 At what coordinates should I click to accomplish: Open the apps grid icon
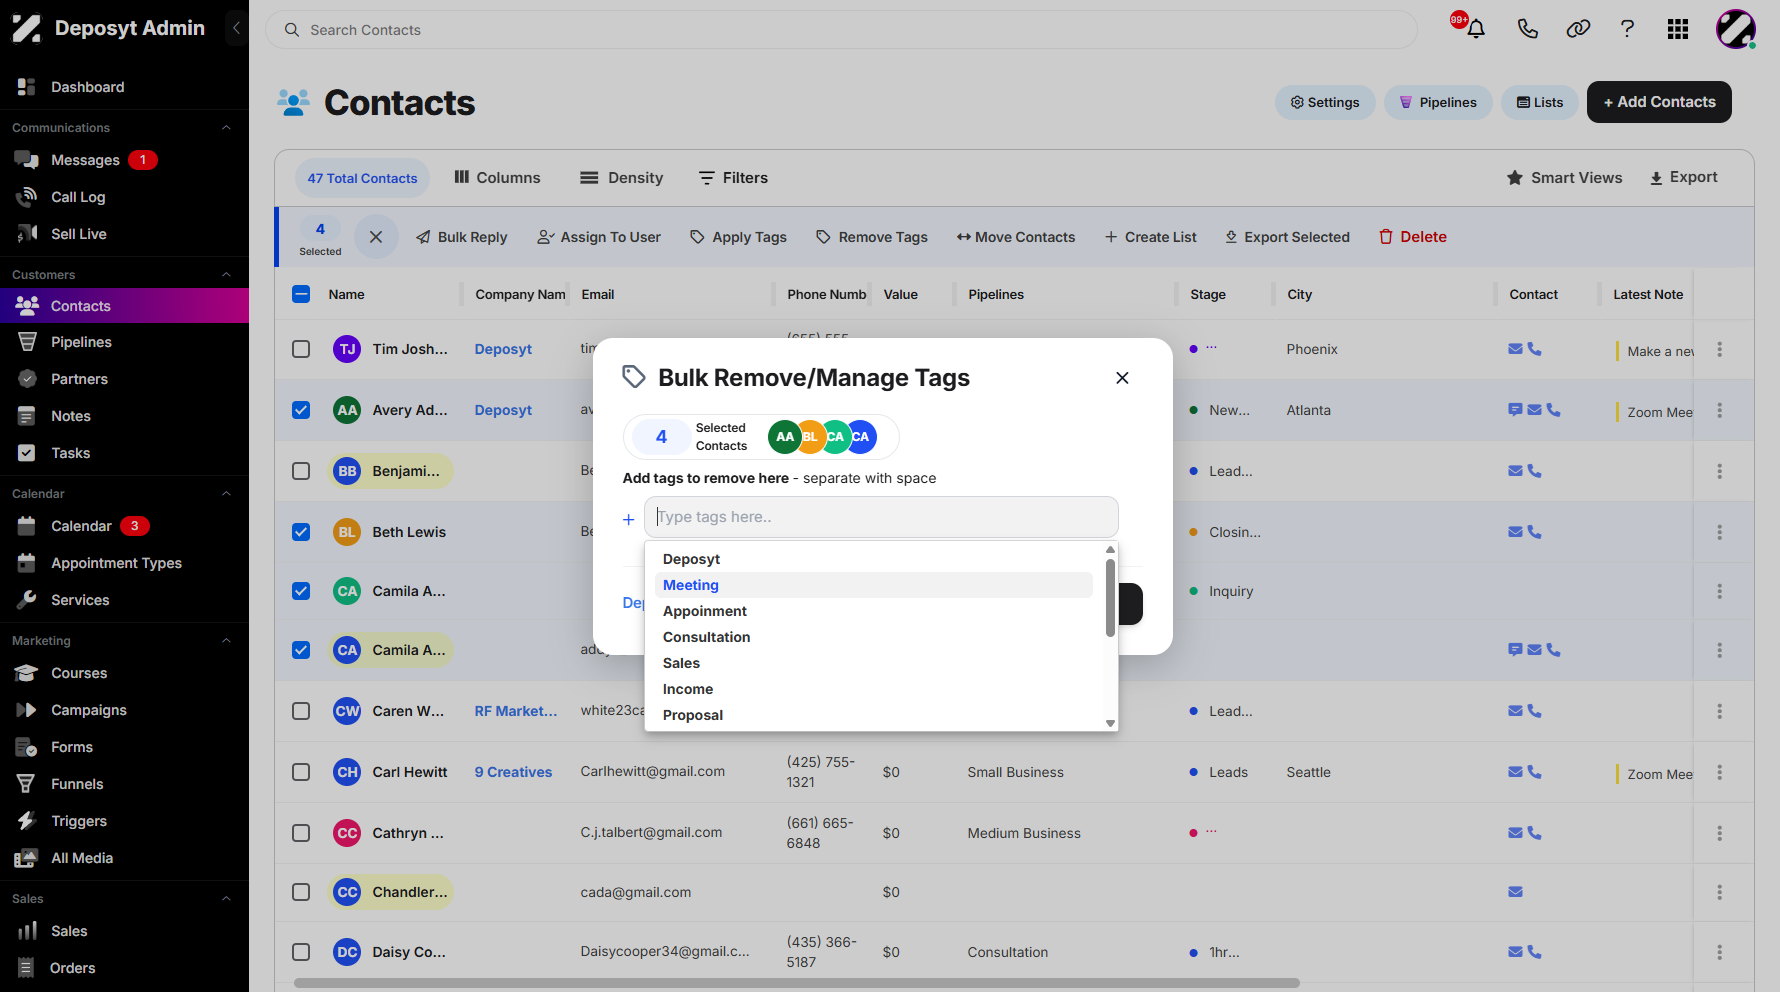1678,29
